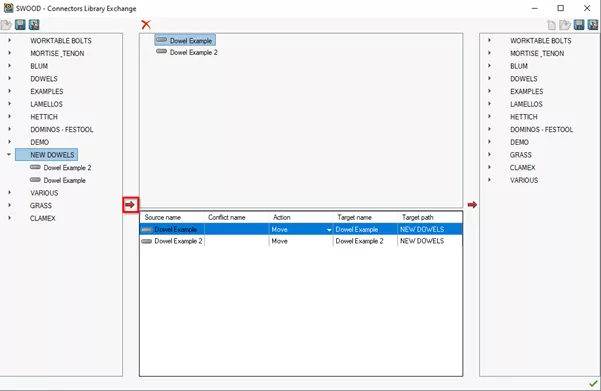The width and height of the screenshot is (601, 391).
Task: Expand LAMELLOS in the right library tree
Action: 489,104
